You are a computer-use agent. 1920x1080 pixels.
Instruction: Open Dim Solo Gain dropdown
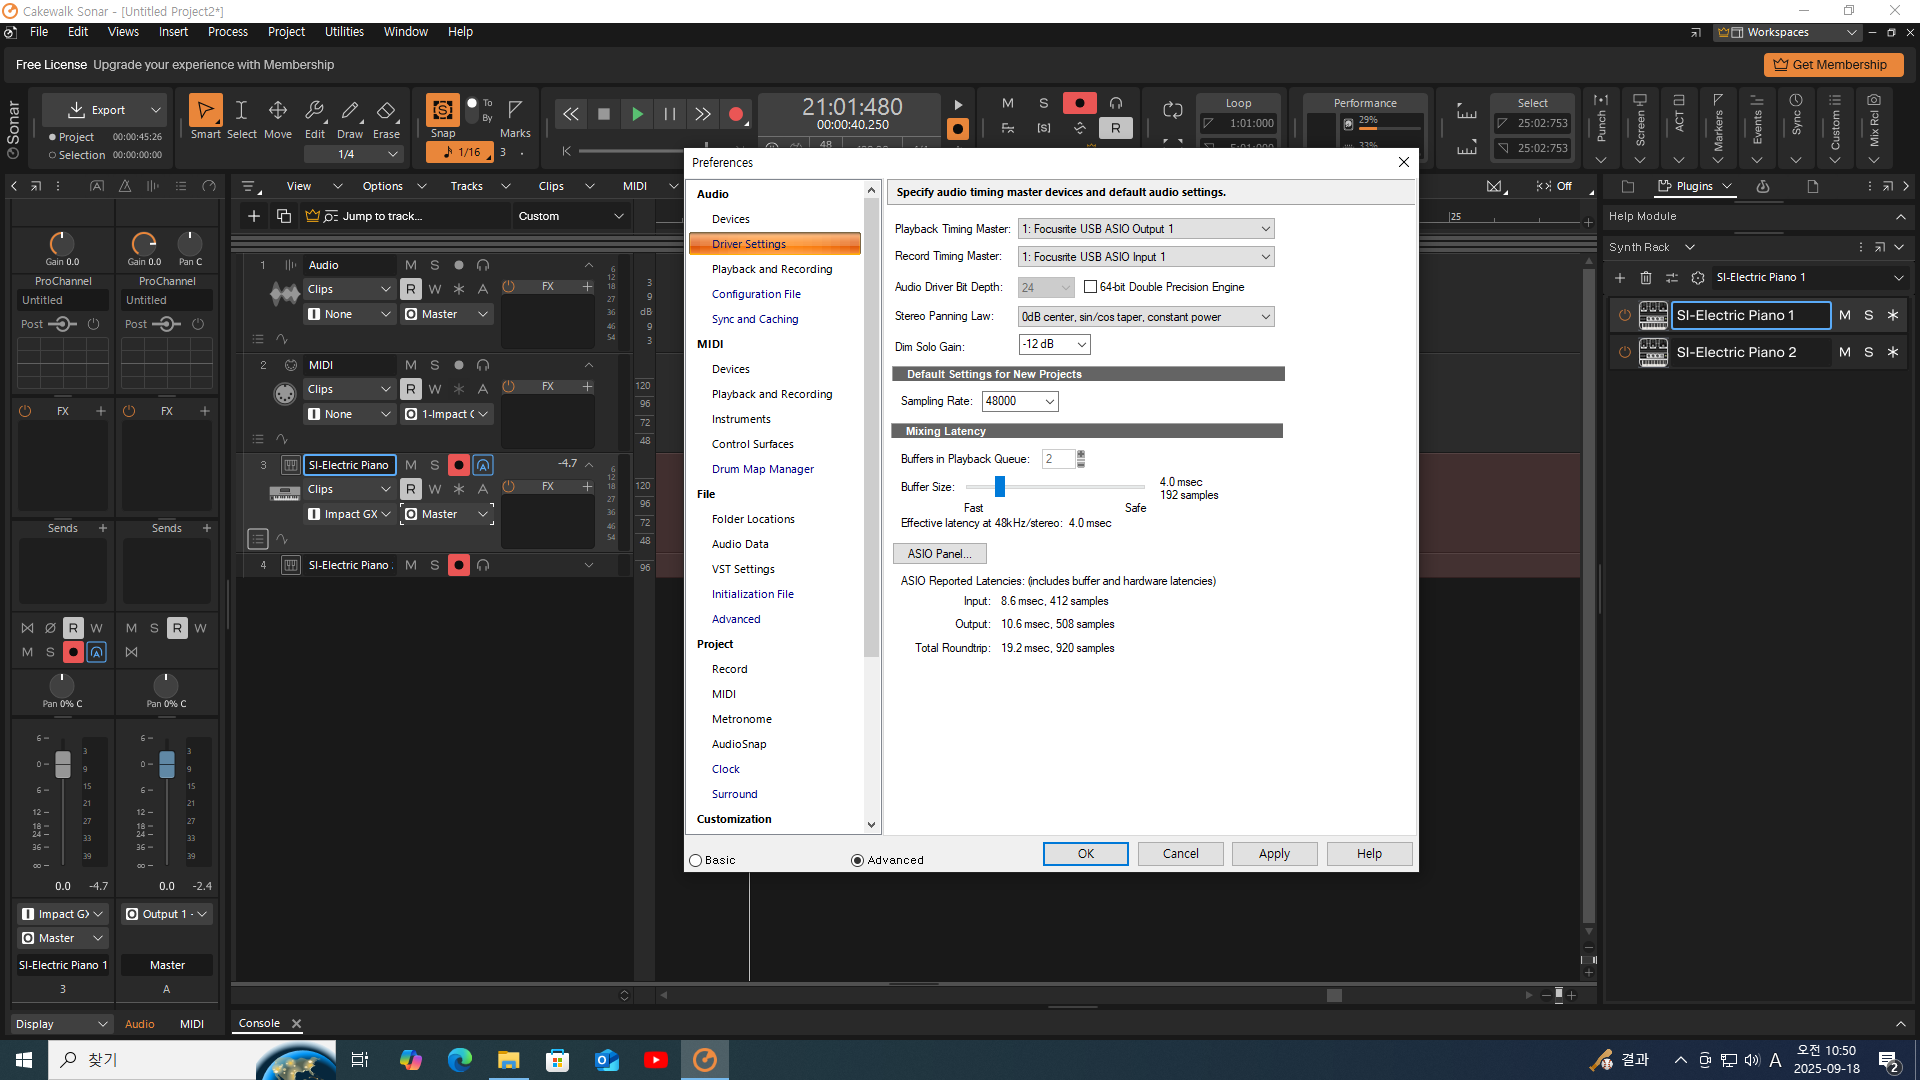(1054, 344)
